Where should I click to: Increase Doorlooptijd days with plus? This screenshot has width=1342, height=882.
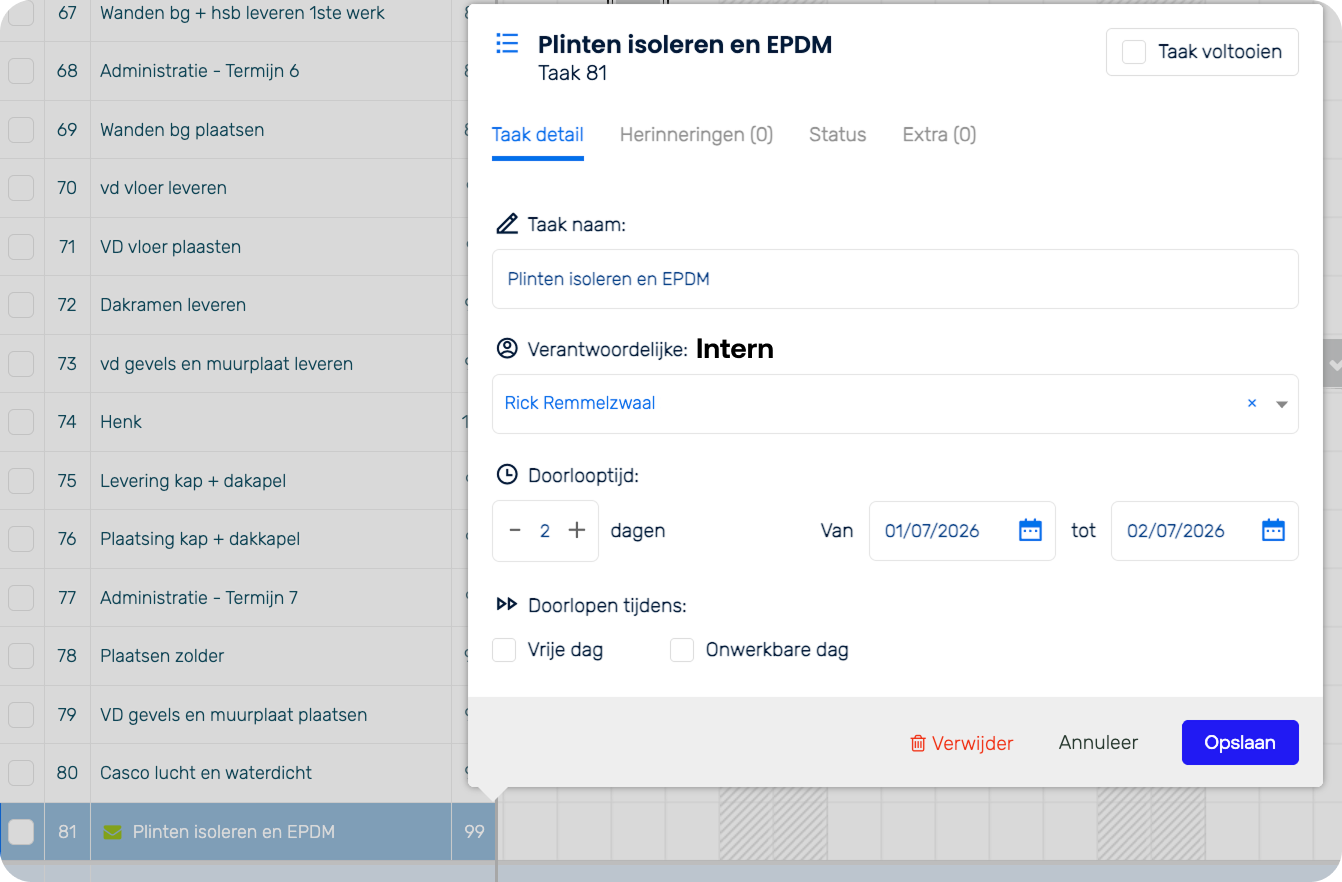click(x=577, y=530)
